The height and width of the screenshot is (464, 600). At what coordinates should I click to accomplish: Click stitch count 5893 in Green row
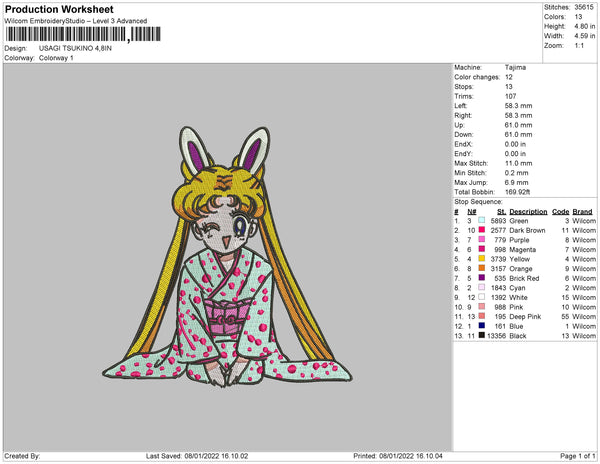[498, 221]
